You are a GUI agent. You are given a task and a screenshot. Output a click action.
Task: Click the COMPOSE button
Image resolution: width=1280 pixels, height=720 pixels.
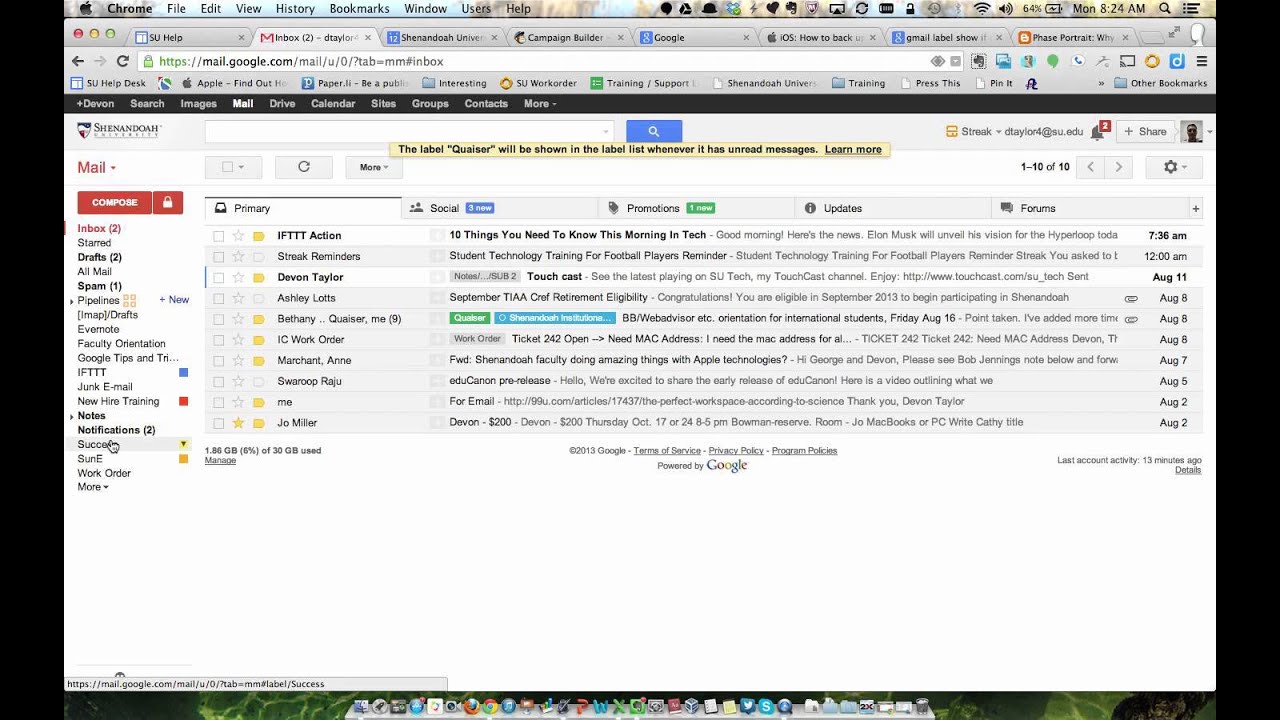click(x=115, y=202)
